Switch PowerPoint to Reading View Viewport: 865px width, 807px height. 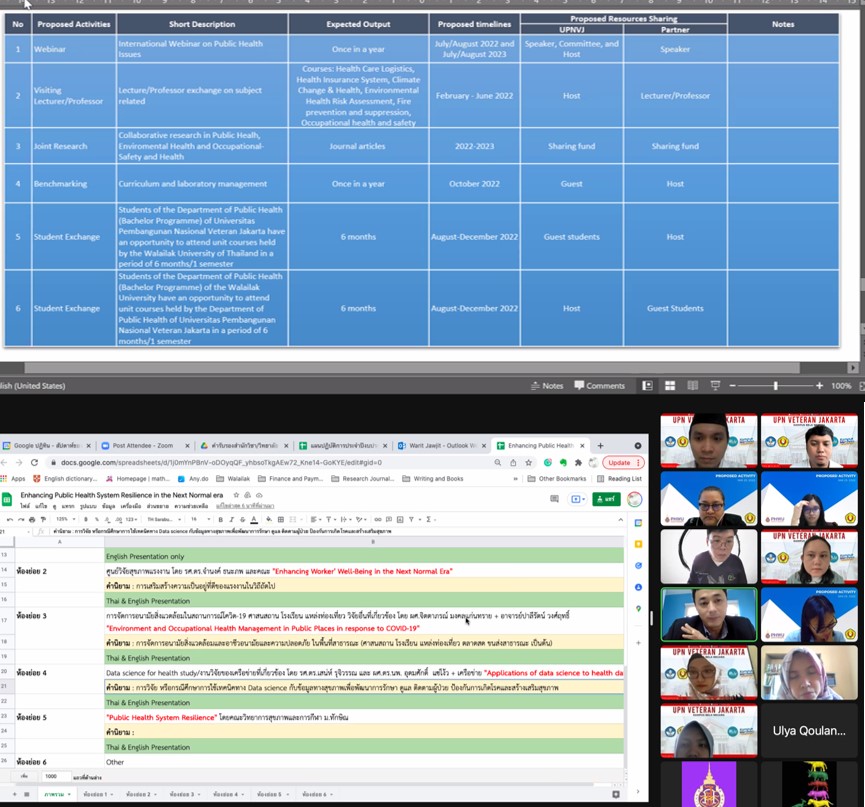click(692, 385)
